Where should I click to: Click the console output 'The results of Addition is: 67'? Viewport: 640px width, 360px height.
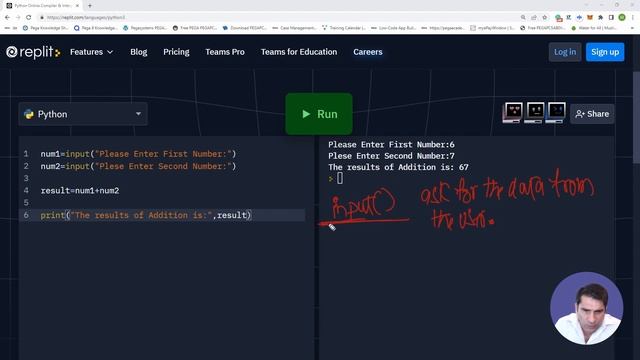[x=398, y=167]
